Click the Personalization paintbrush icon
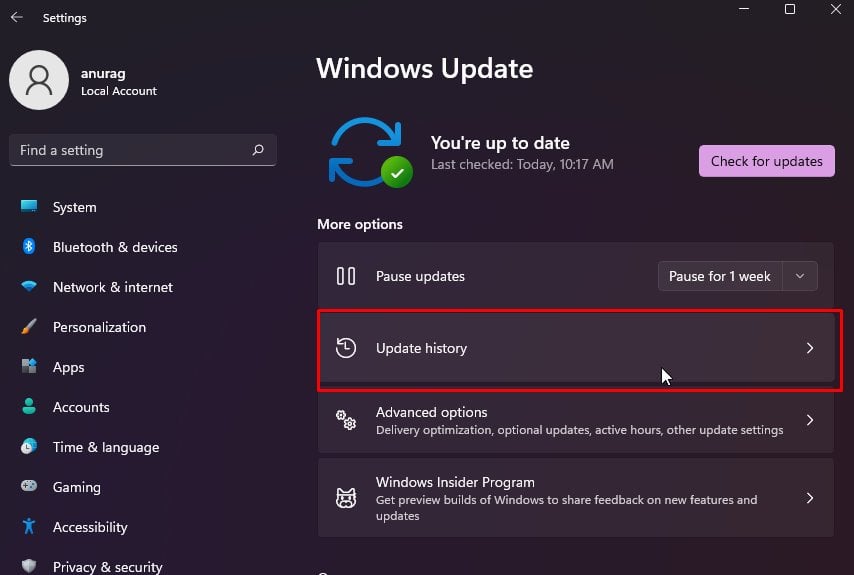Screen dimensions: 854x575 30,327
